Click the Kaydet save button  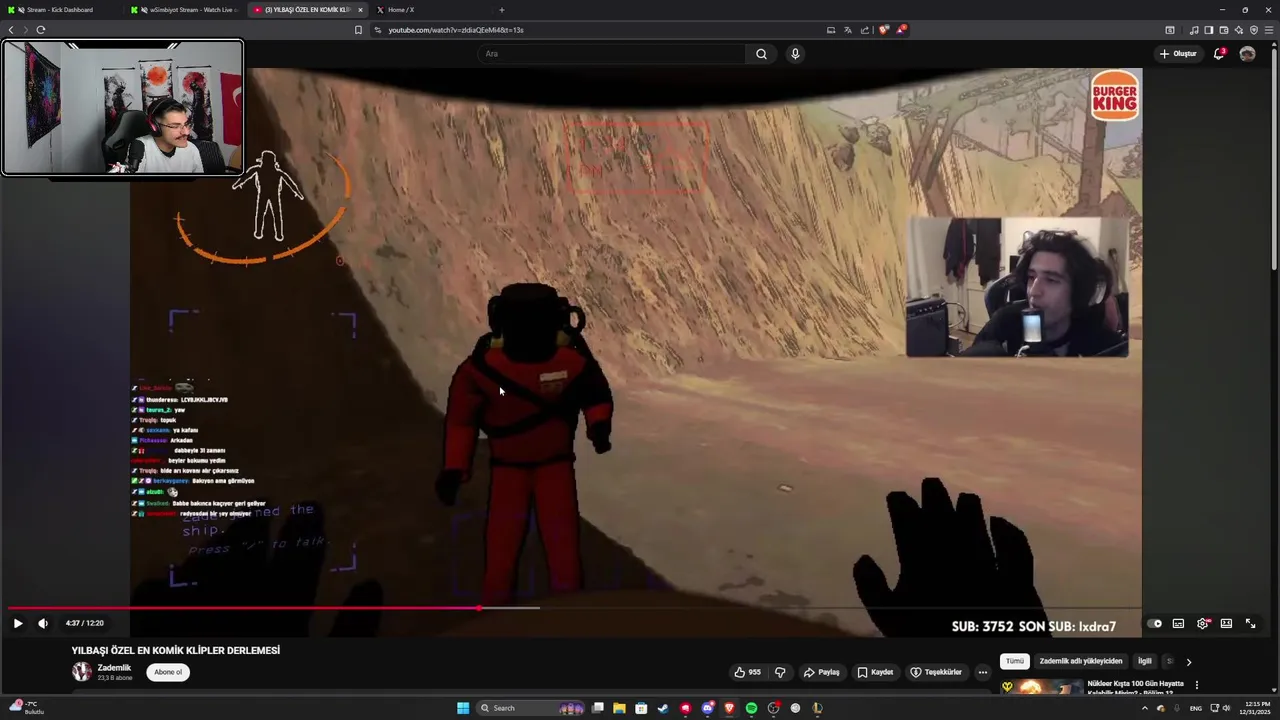875,672
